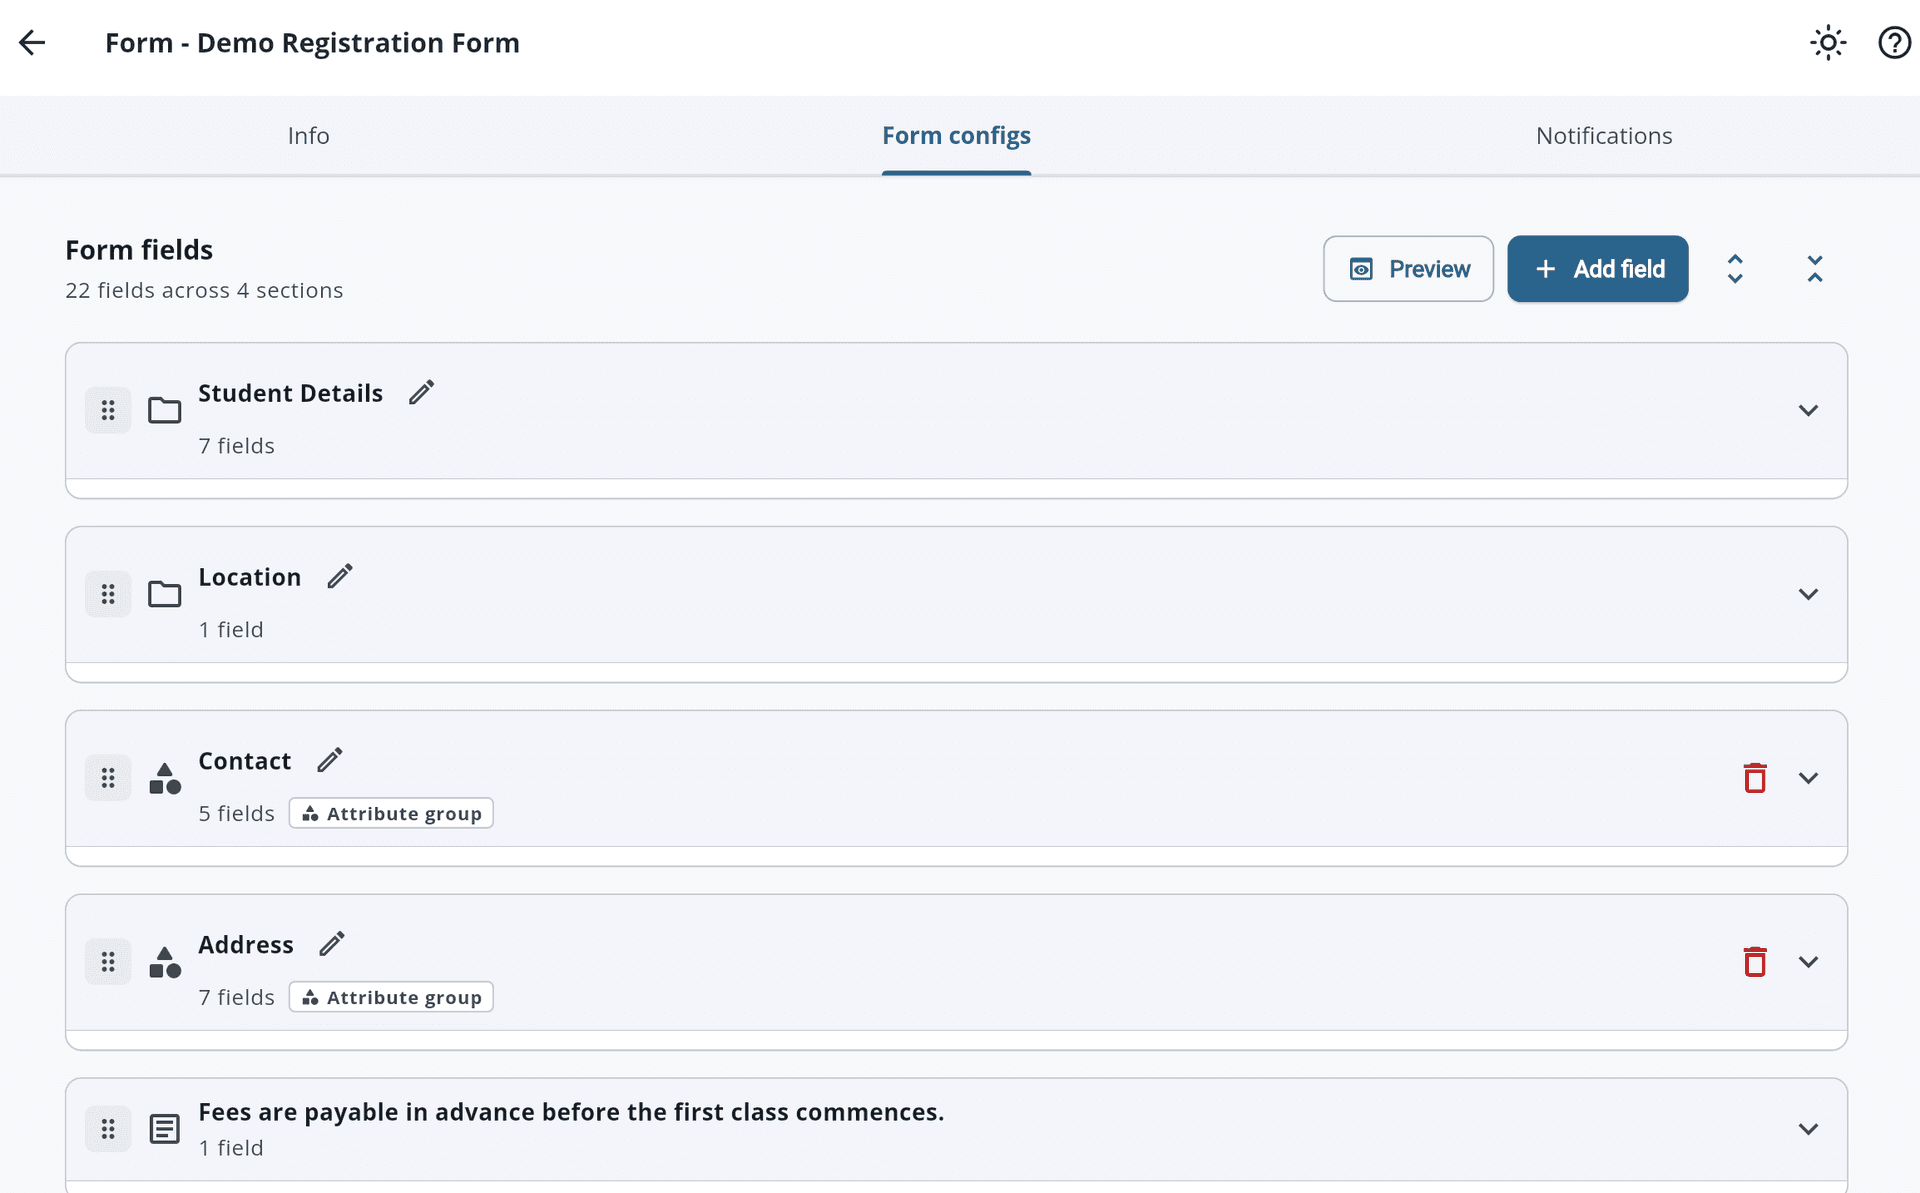Click the Form fields heading
Viewport: 1920px width, 1193px height.
point(139,250)
